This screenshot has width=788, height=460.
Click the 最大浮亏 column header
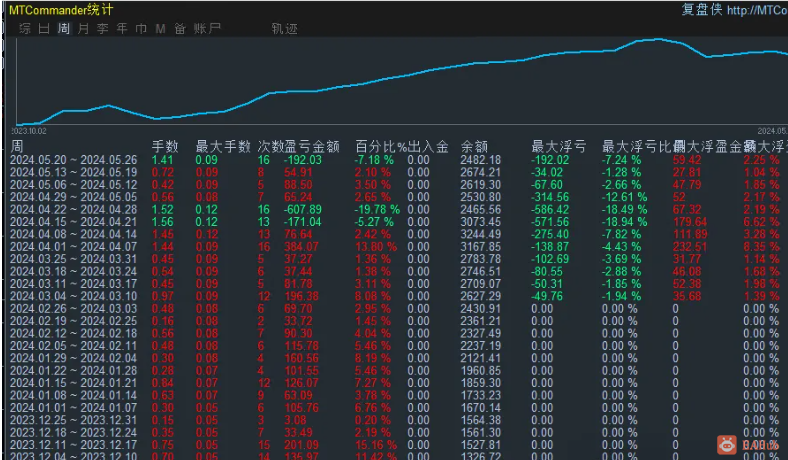[x=559, y=147]
